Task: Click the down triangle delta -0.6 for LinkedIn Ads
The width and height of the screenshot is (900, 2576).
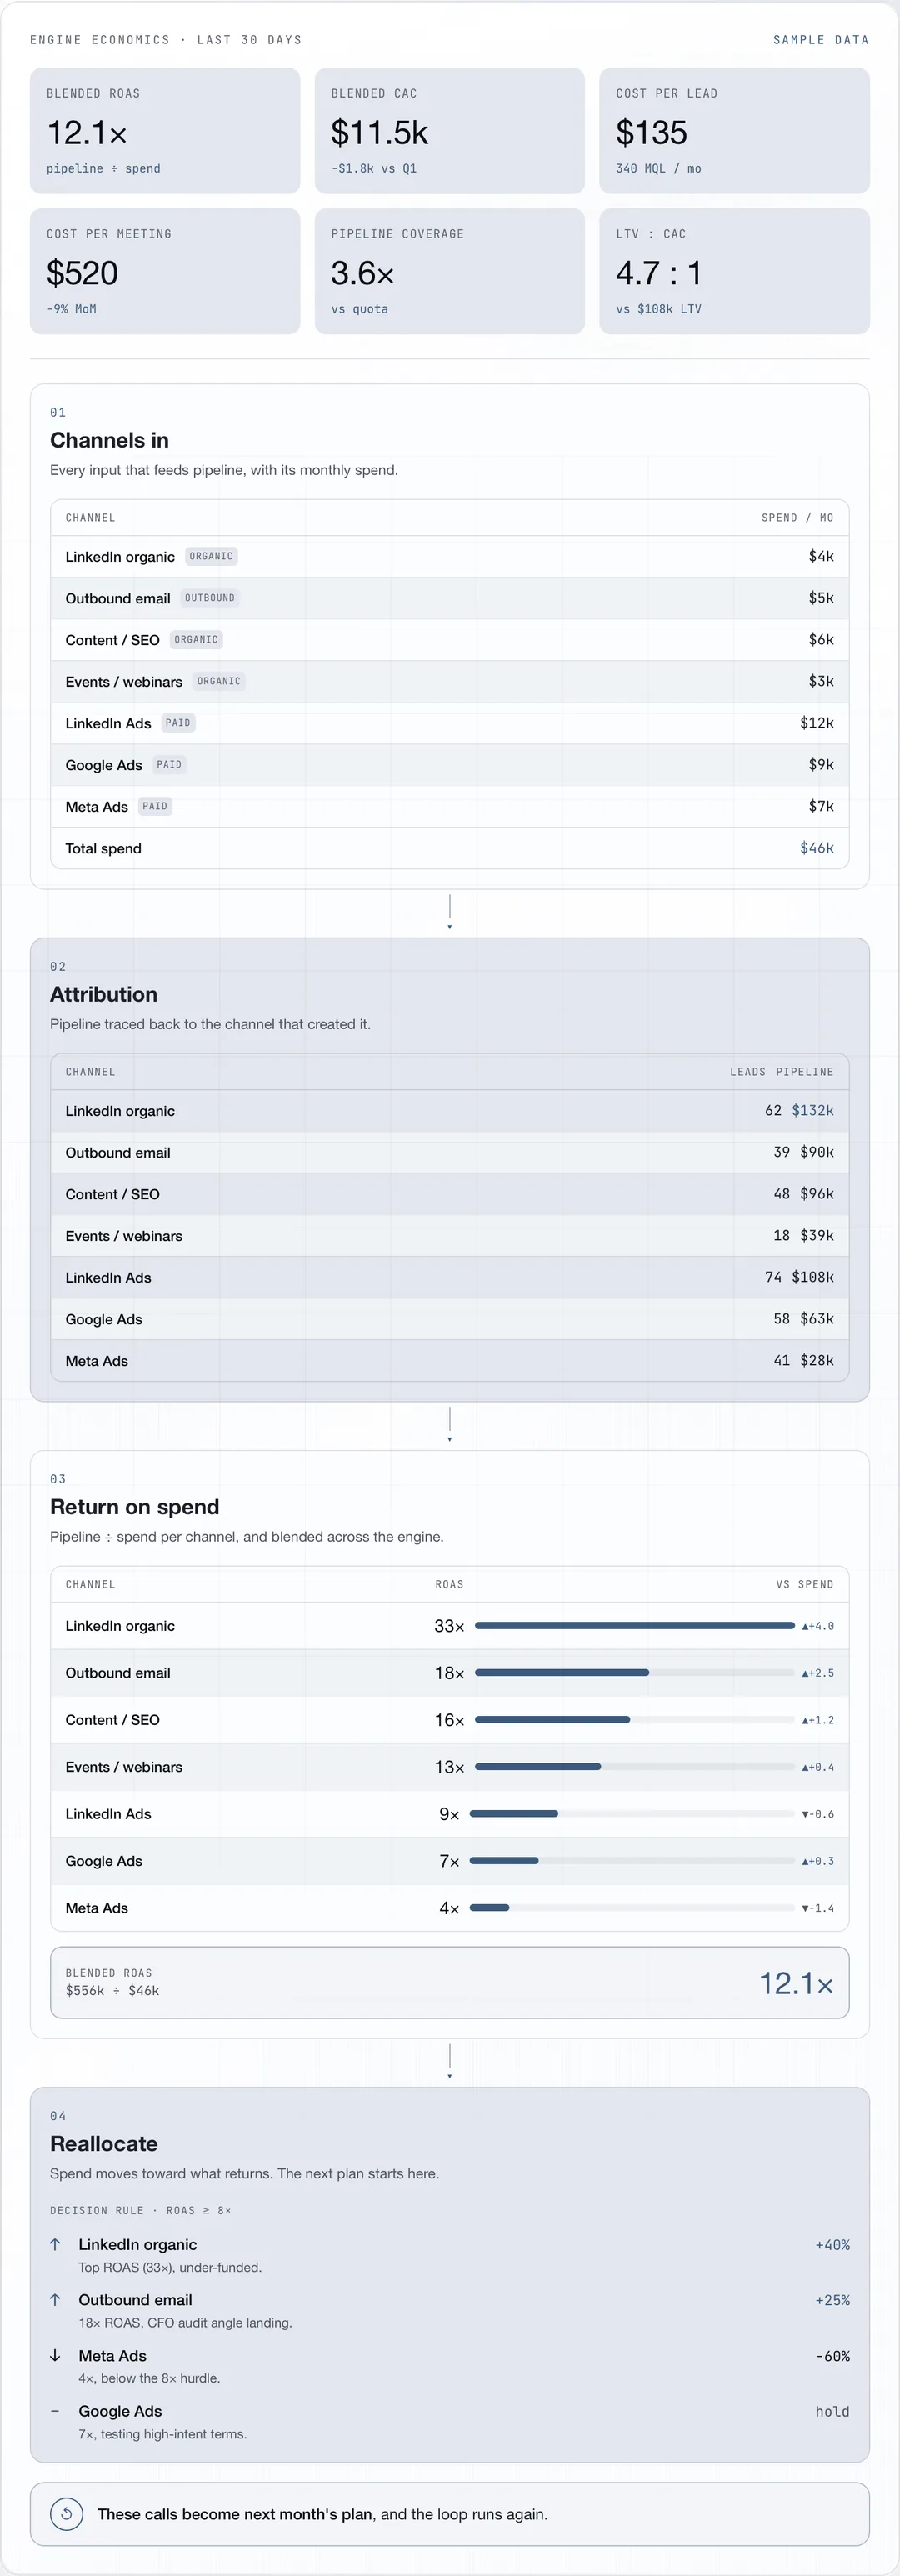Action: pyautogui.click(x=818, y=1814)
